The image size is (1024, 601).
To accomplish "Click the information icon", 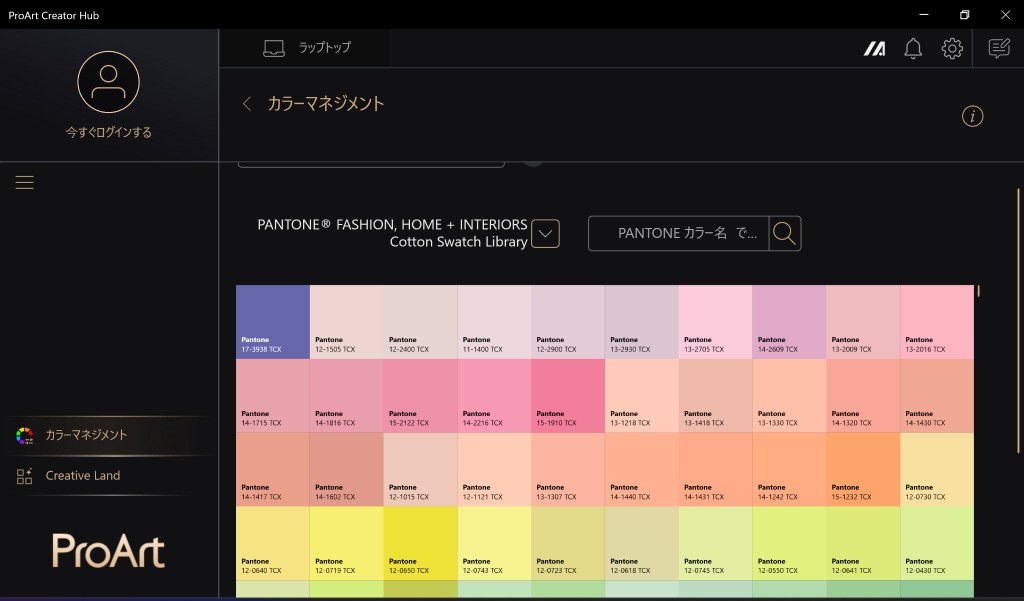I will 972,116.
